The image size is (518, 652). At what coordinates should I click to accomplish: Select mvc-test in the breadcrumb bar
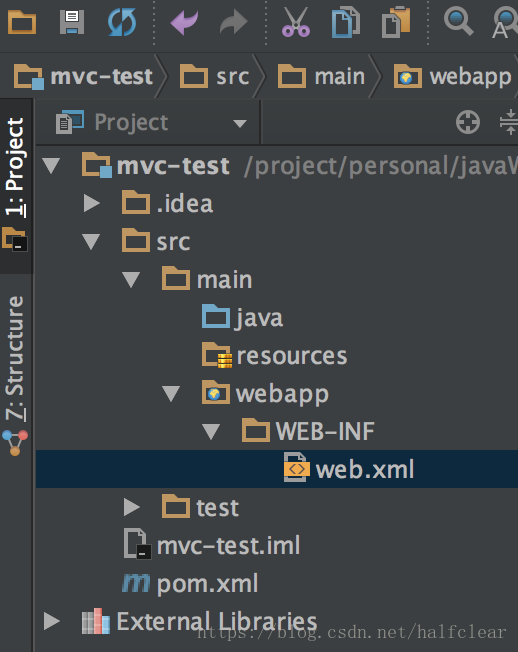84,76
